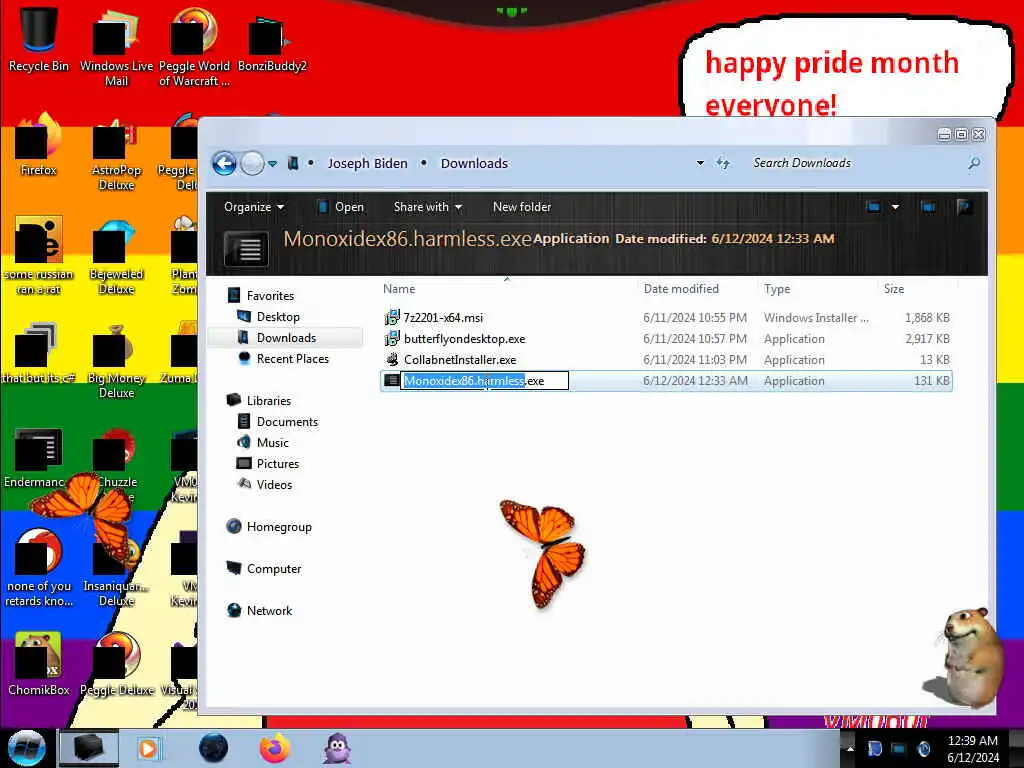Viewport: 1024px width, 768px height.
Task: Refresh the Downloads folder view
Action: coord(723,163)
